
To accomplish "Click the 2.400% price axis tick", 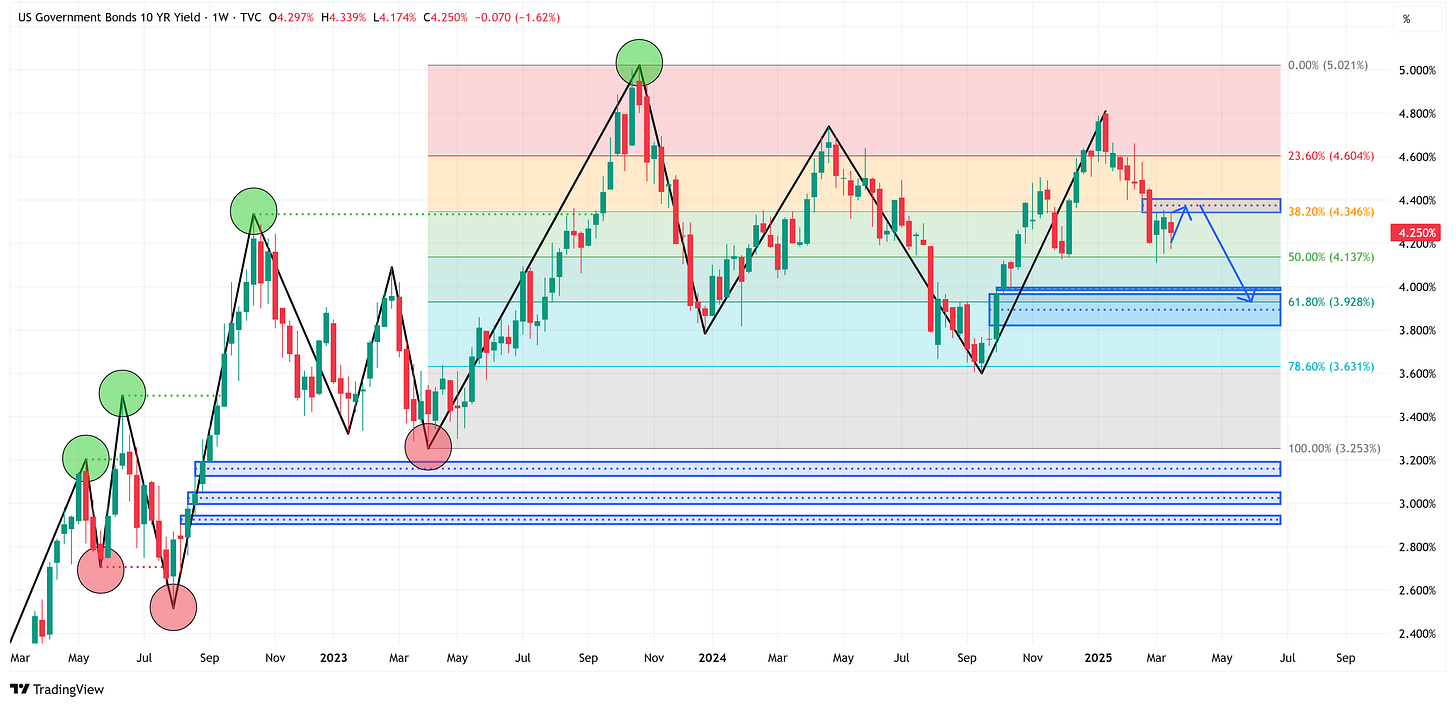I will click(1419, 634).
